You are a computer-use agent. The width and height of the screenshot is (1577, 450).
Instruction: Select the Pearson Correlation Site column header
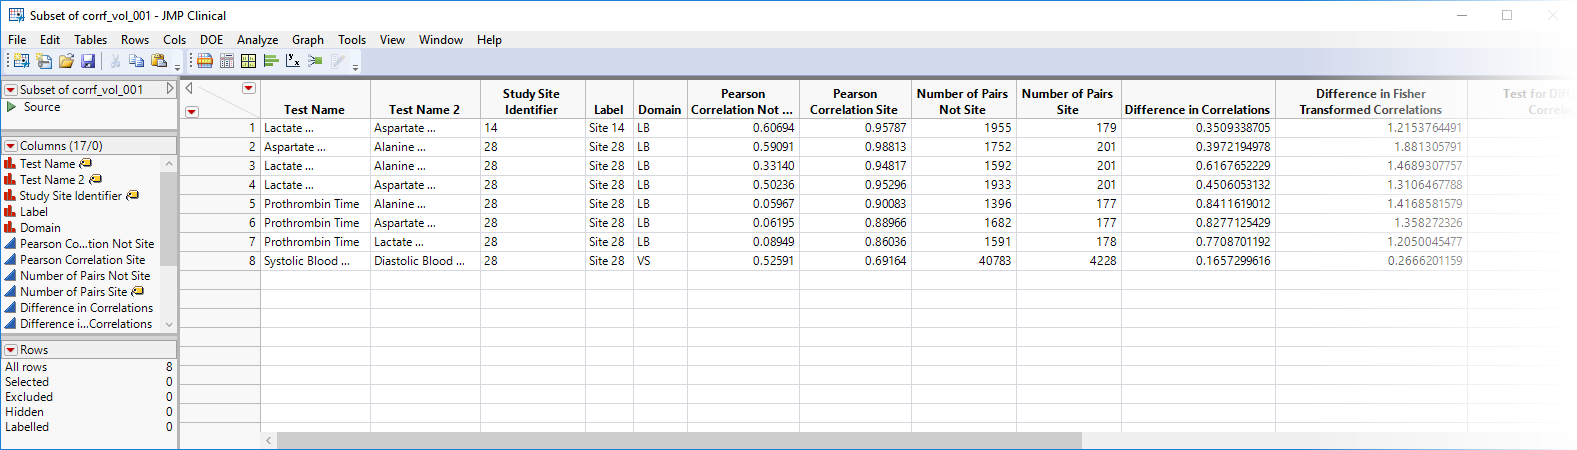tap(854, 102)
